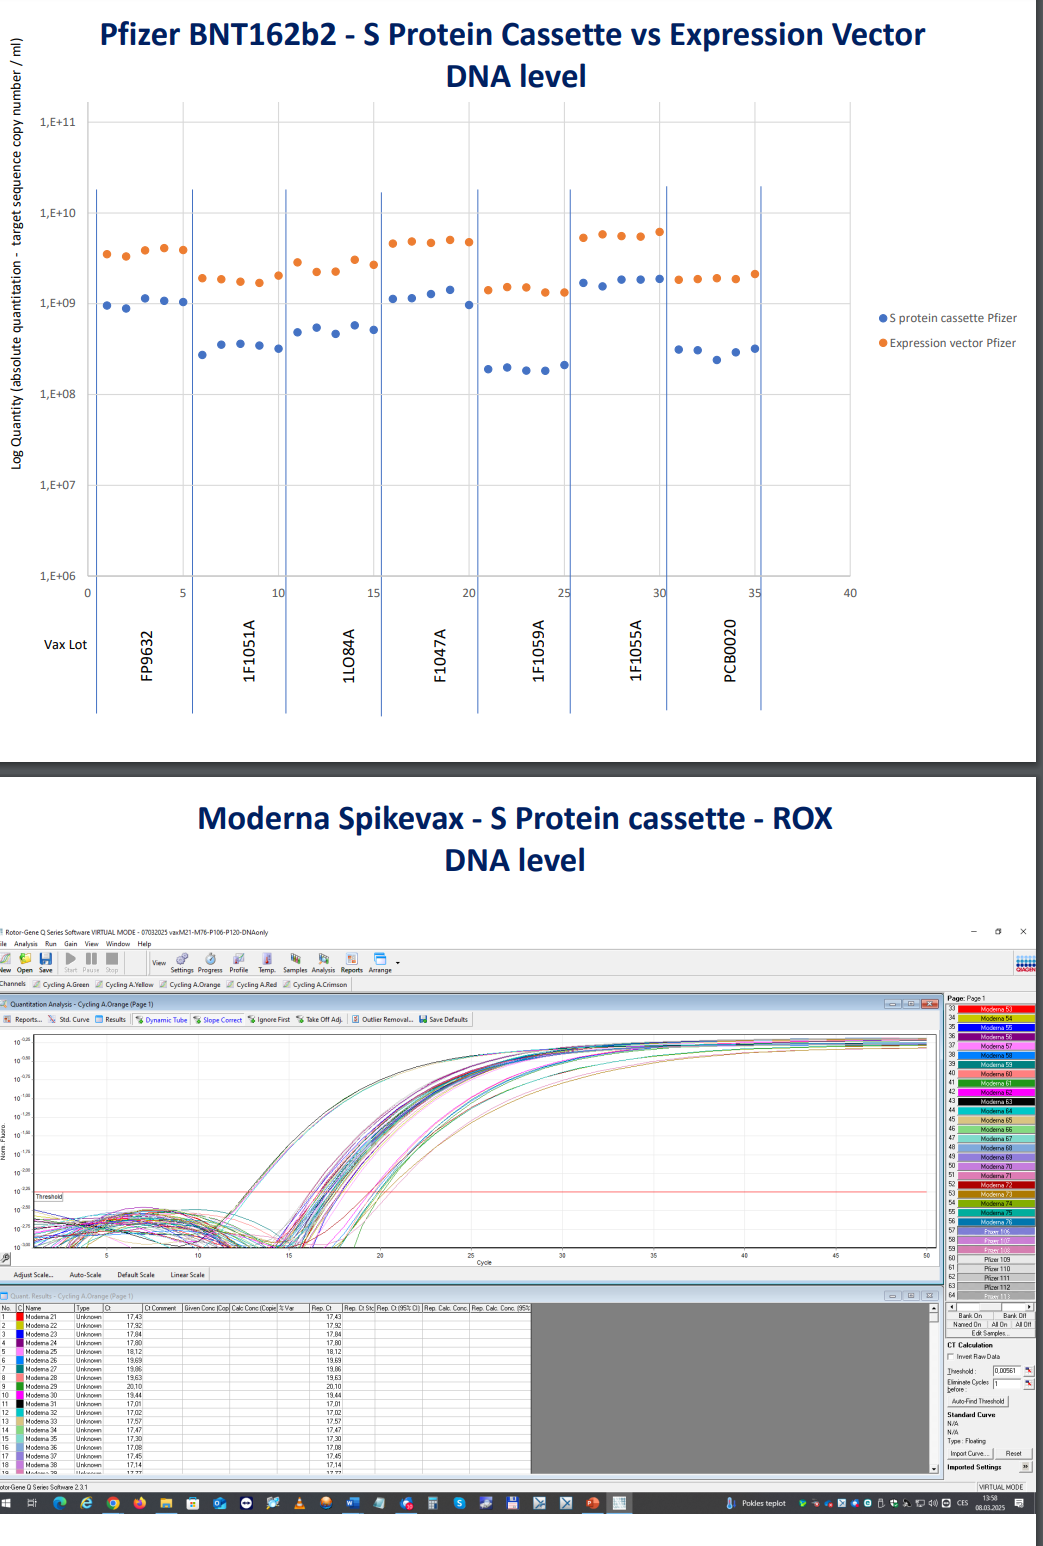
Task: Toggle the Cycling A.Orange channel
Action: 190,984
